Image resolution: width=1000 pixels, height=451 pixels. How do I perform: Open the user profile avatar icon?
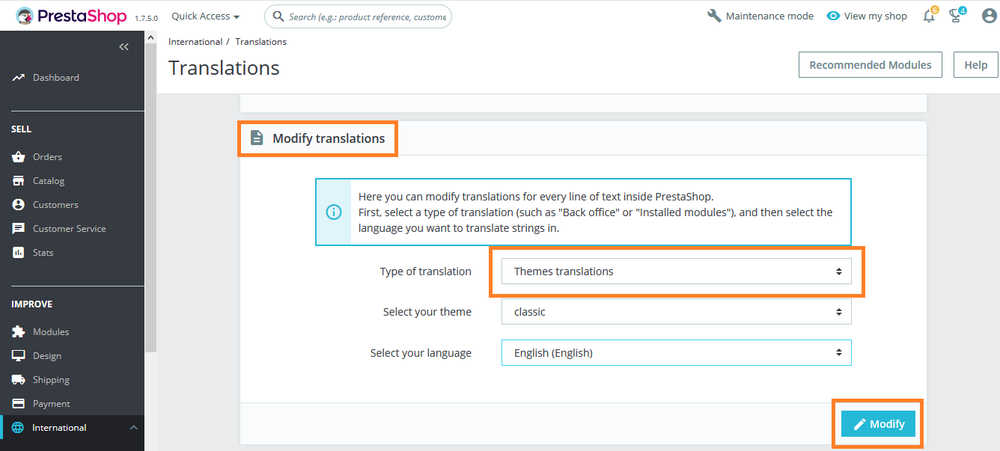click(x=990, y=17)
